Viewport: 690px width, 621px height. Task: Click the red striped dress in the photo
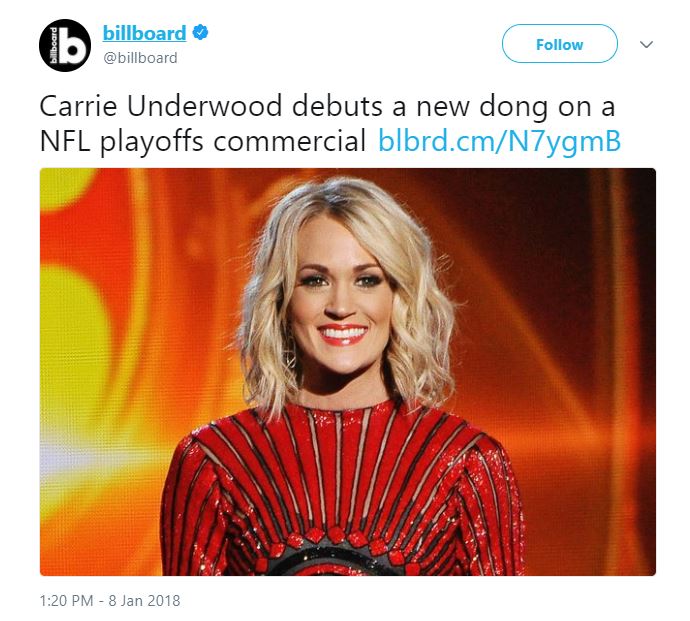(343, 489)
